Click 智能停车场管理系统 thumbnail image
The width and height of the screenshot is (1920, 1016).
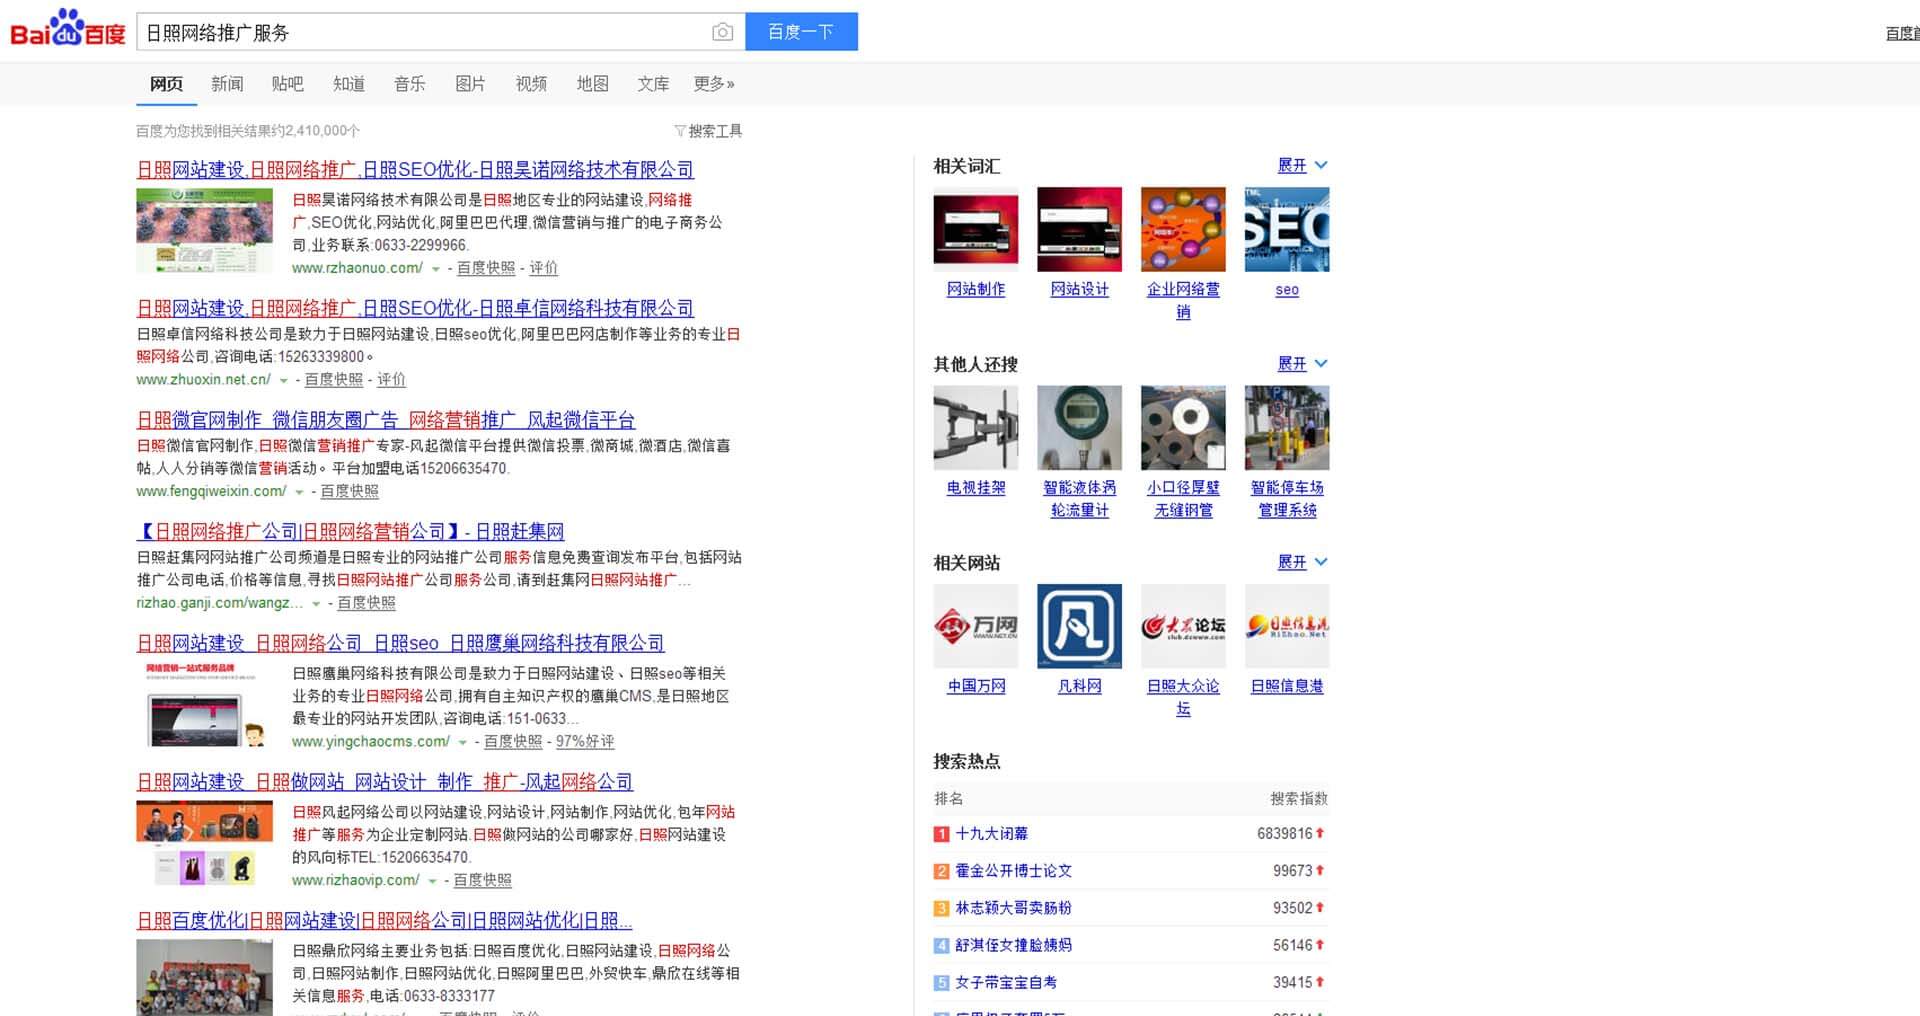(x=1287, y=428)
